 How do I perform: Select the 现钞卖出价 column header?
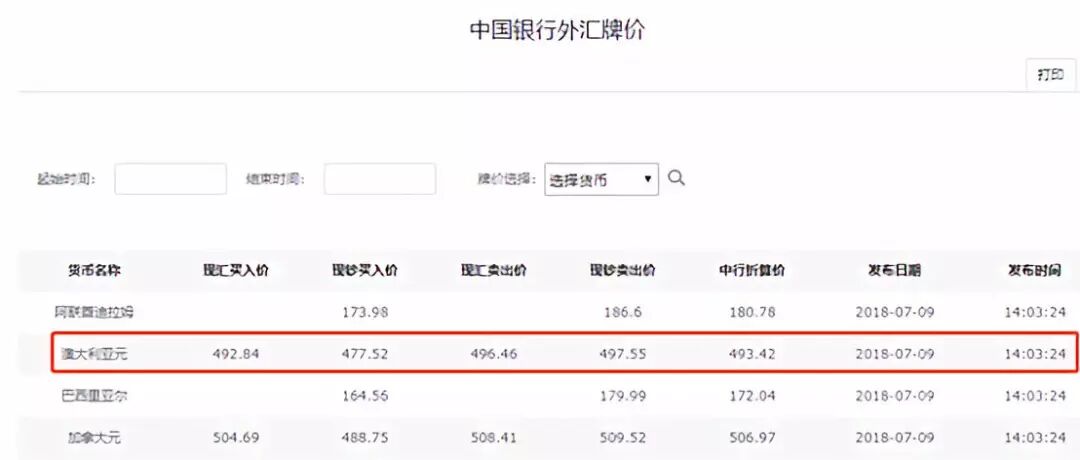(x=623, y=271)
